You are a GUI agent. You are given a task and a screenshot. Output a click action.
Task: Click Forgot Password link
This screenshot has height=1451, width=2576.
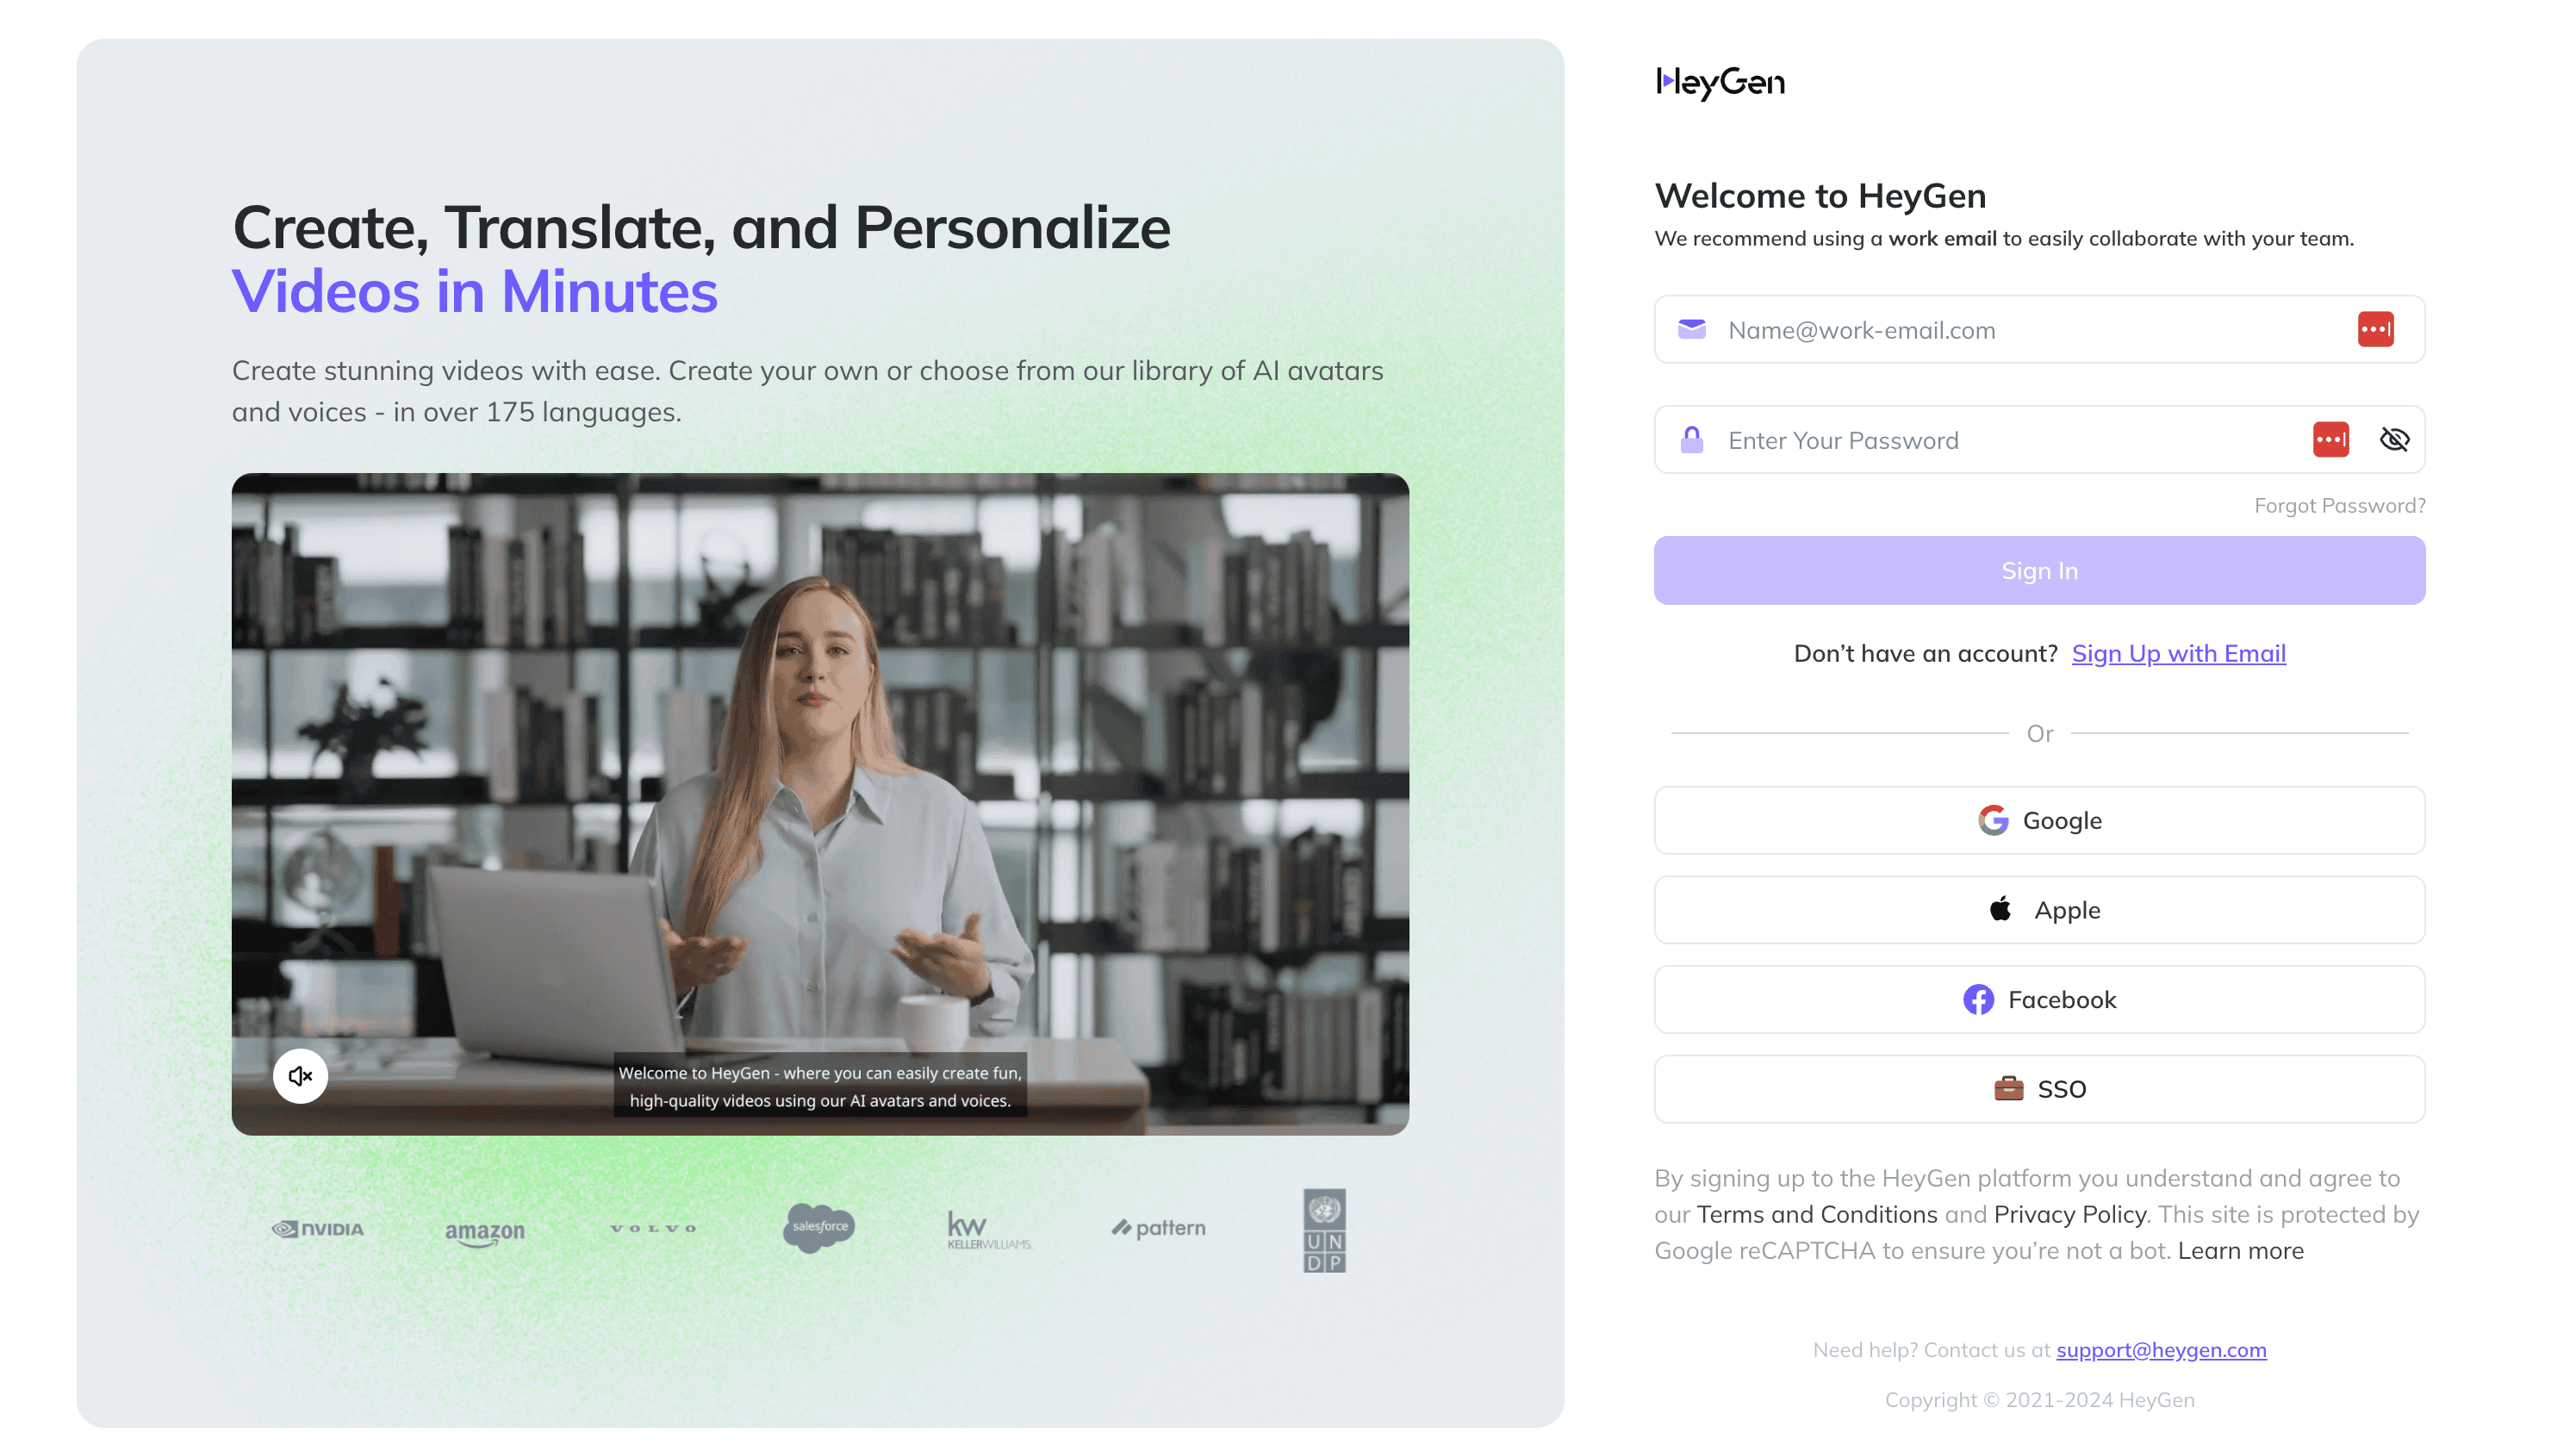tap(2339, 504)
